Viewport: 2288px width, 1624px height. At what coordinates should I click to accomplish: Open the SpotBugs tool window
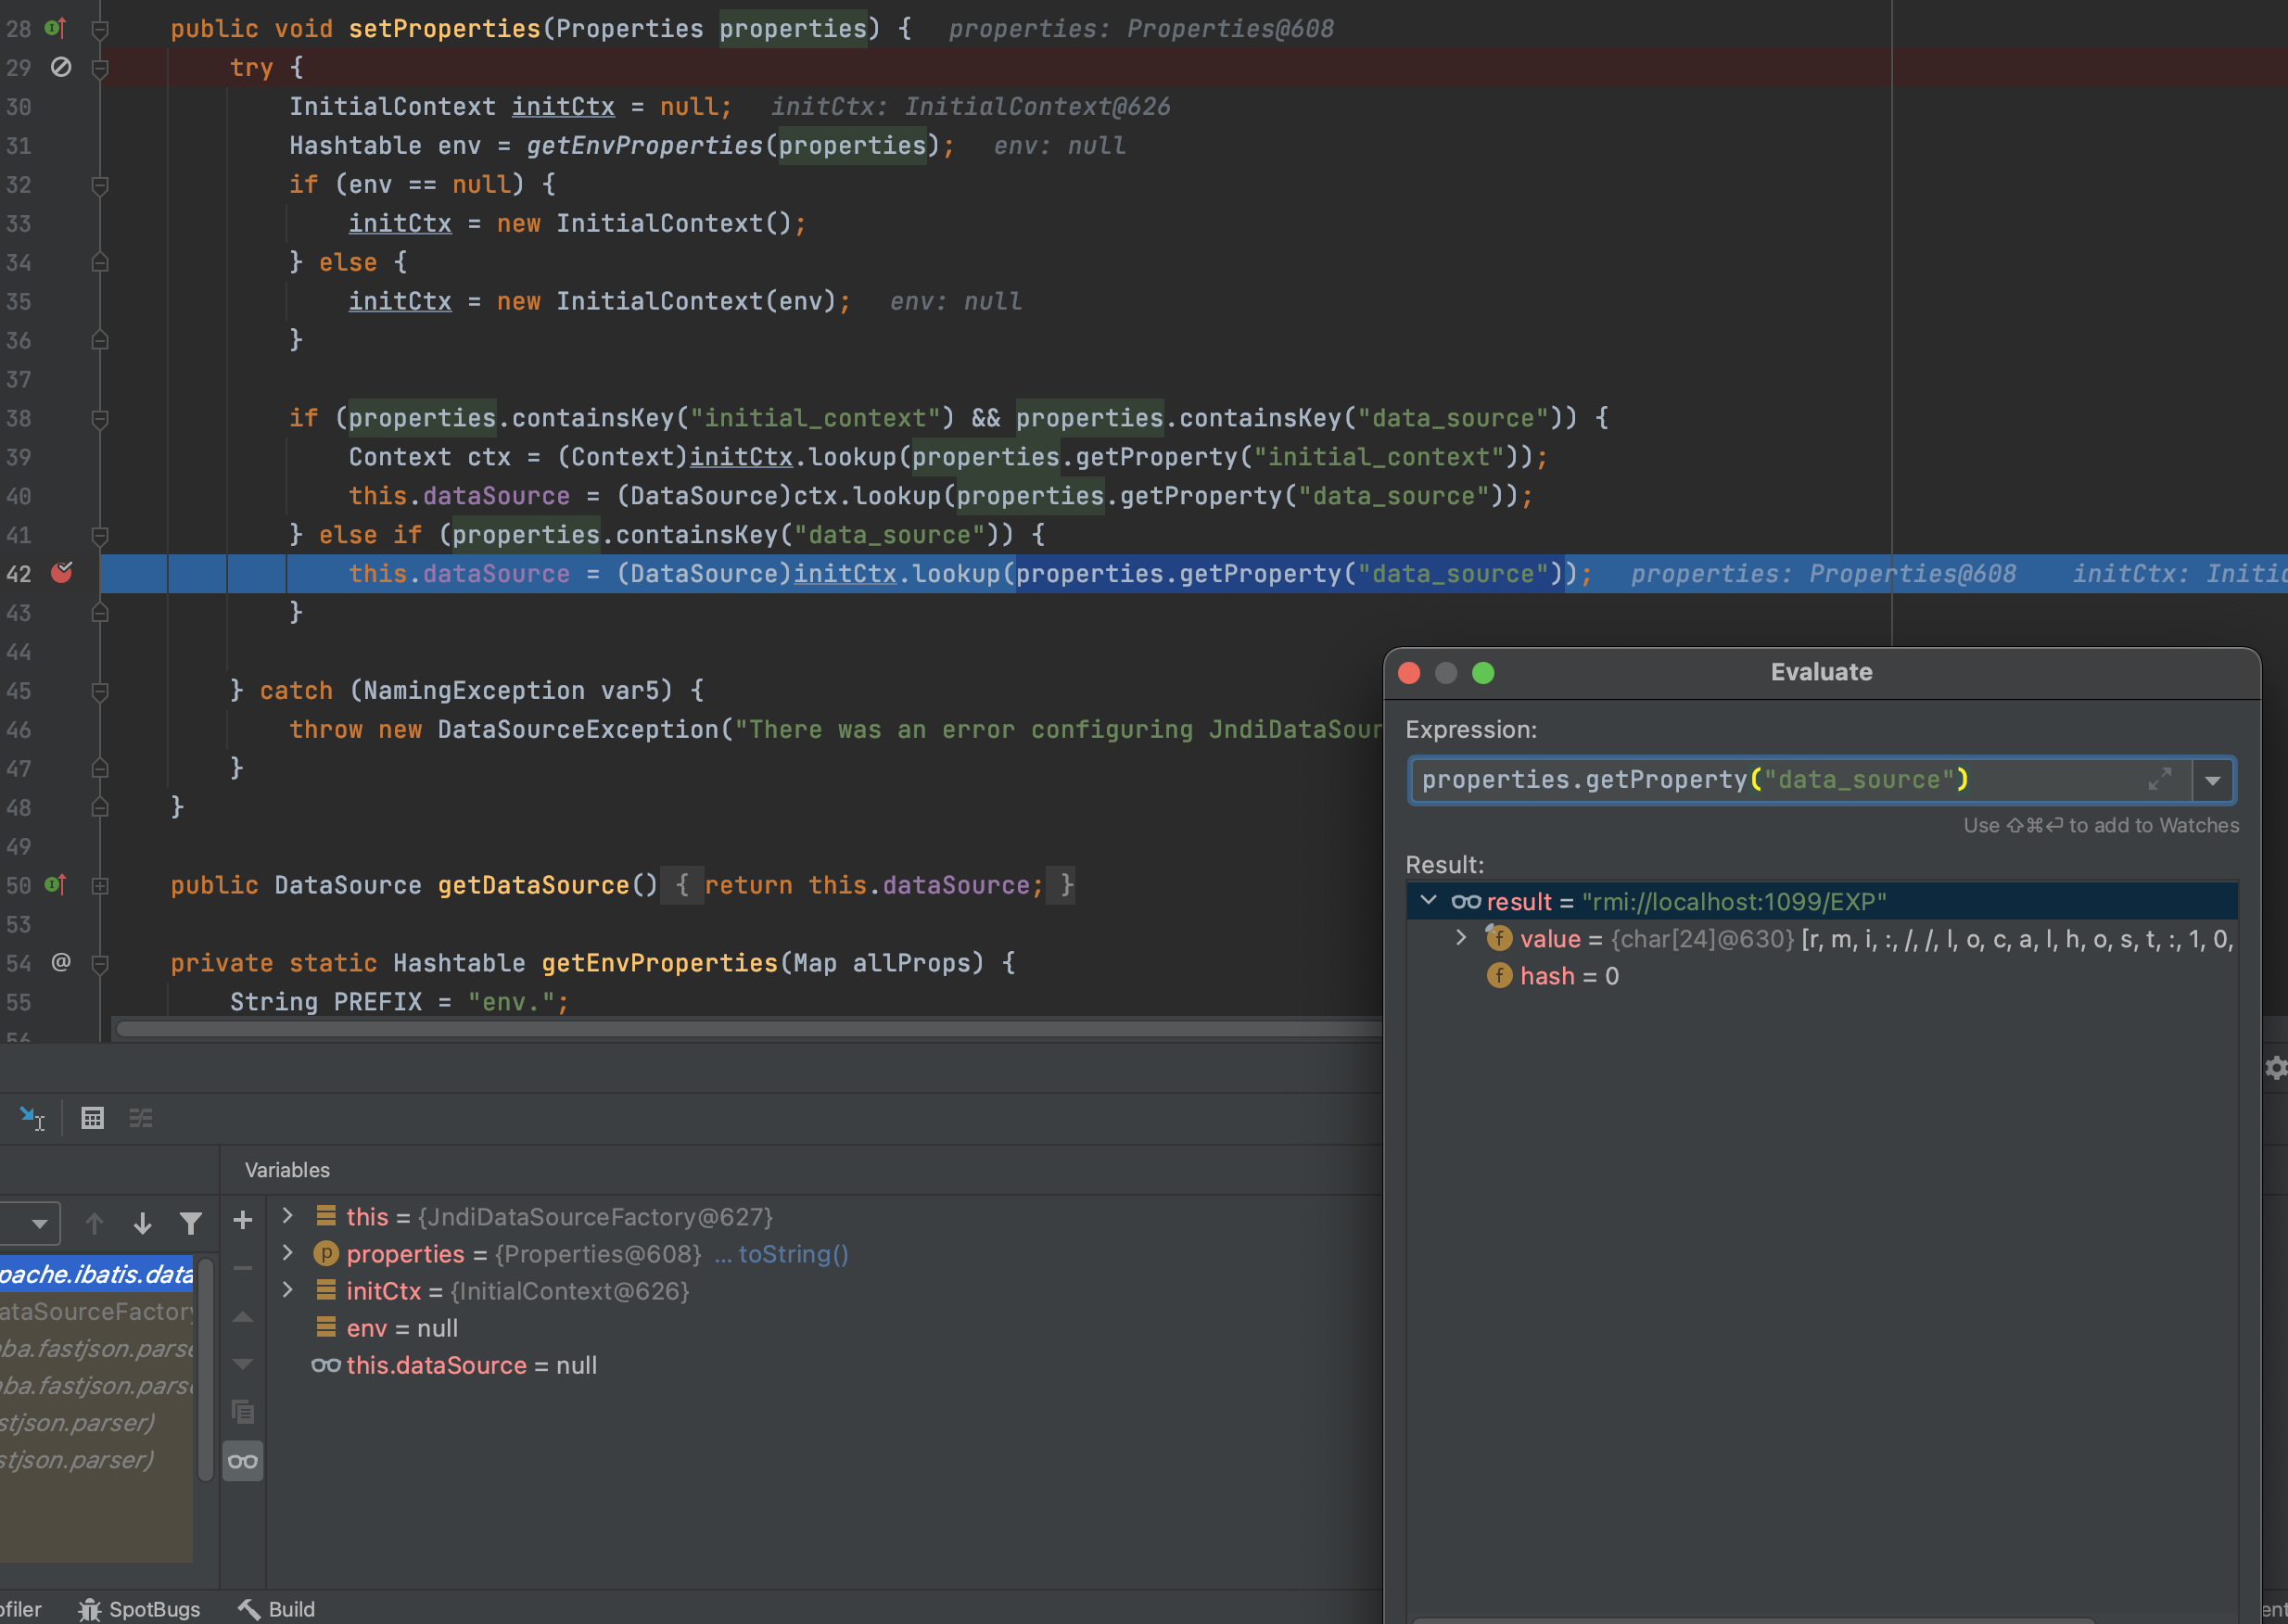coord(139,1609)
